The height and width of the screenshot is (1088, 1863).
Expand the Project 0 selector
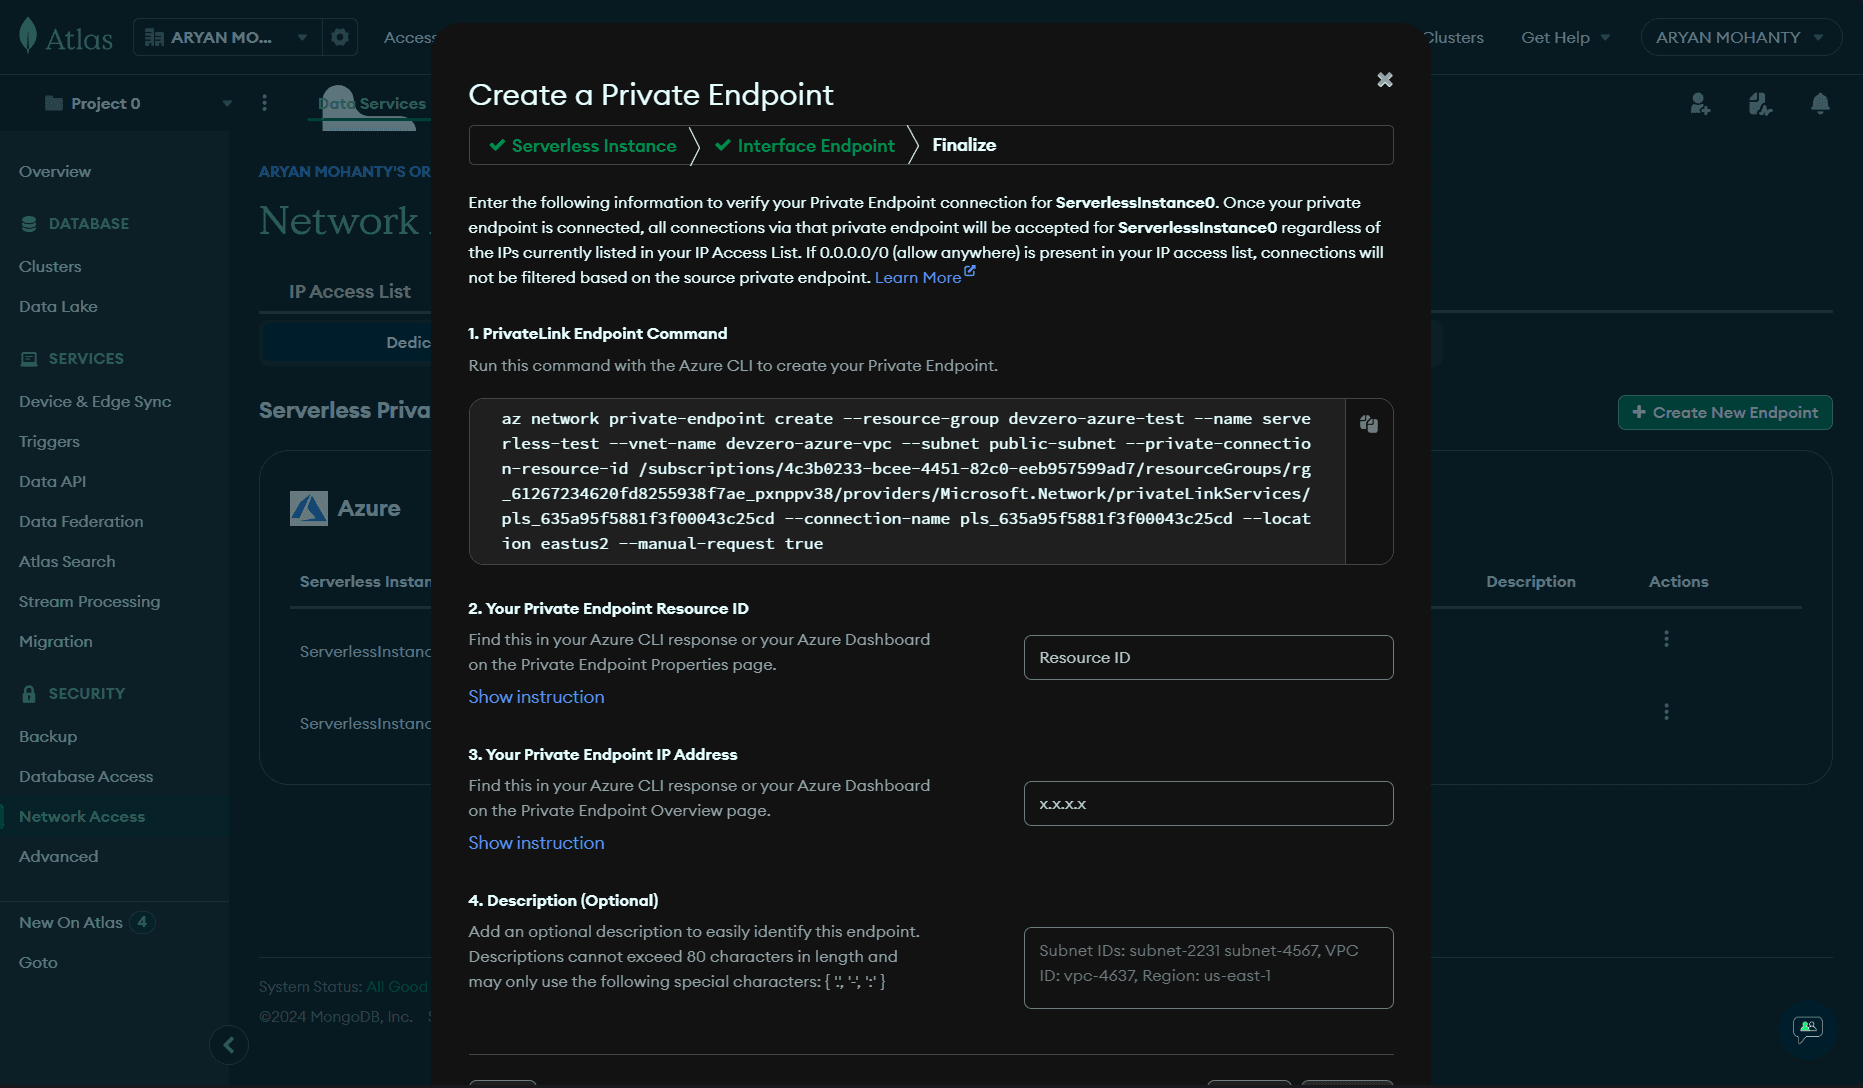point(226,103)
